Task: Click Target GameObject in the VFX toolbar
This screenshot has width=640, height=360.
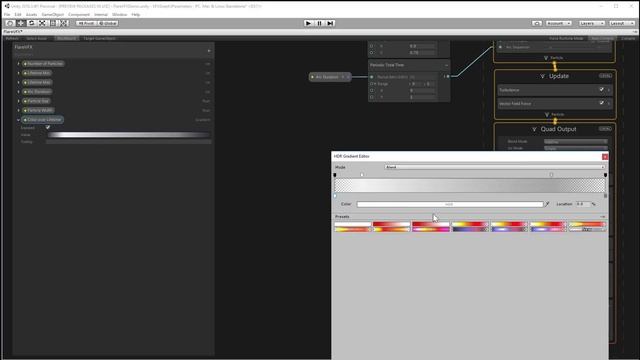Action: 100,38
